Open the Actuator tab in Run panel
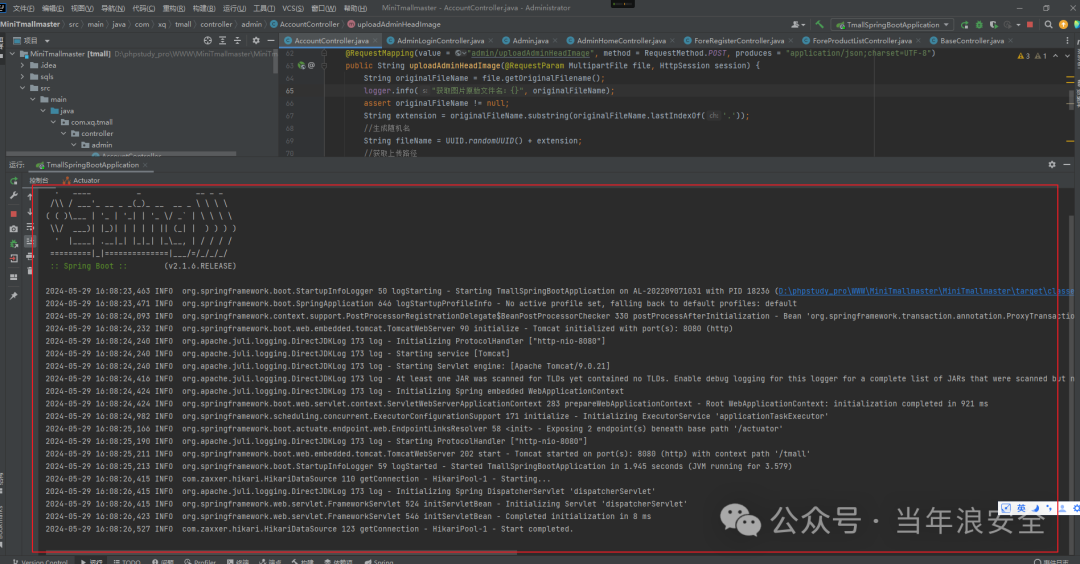This screenshot has height=564, width=1080. 81,180
